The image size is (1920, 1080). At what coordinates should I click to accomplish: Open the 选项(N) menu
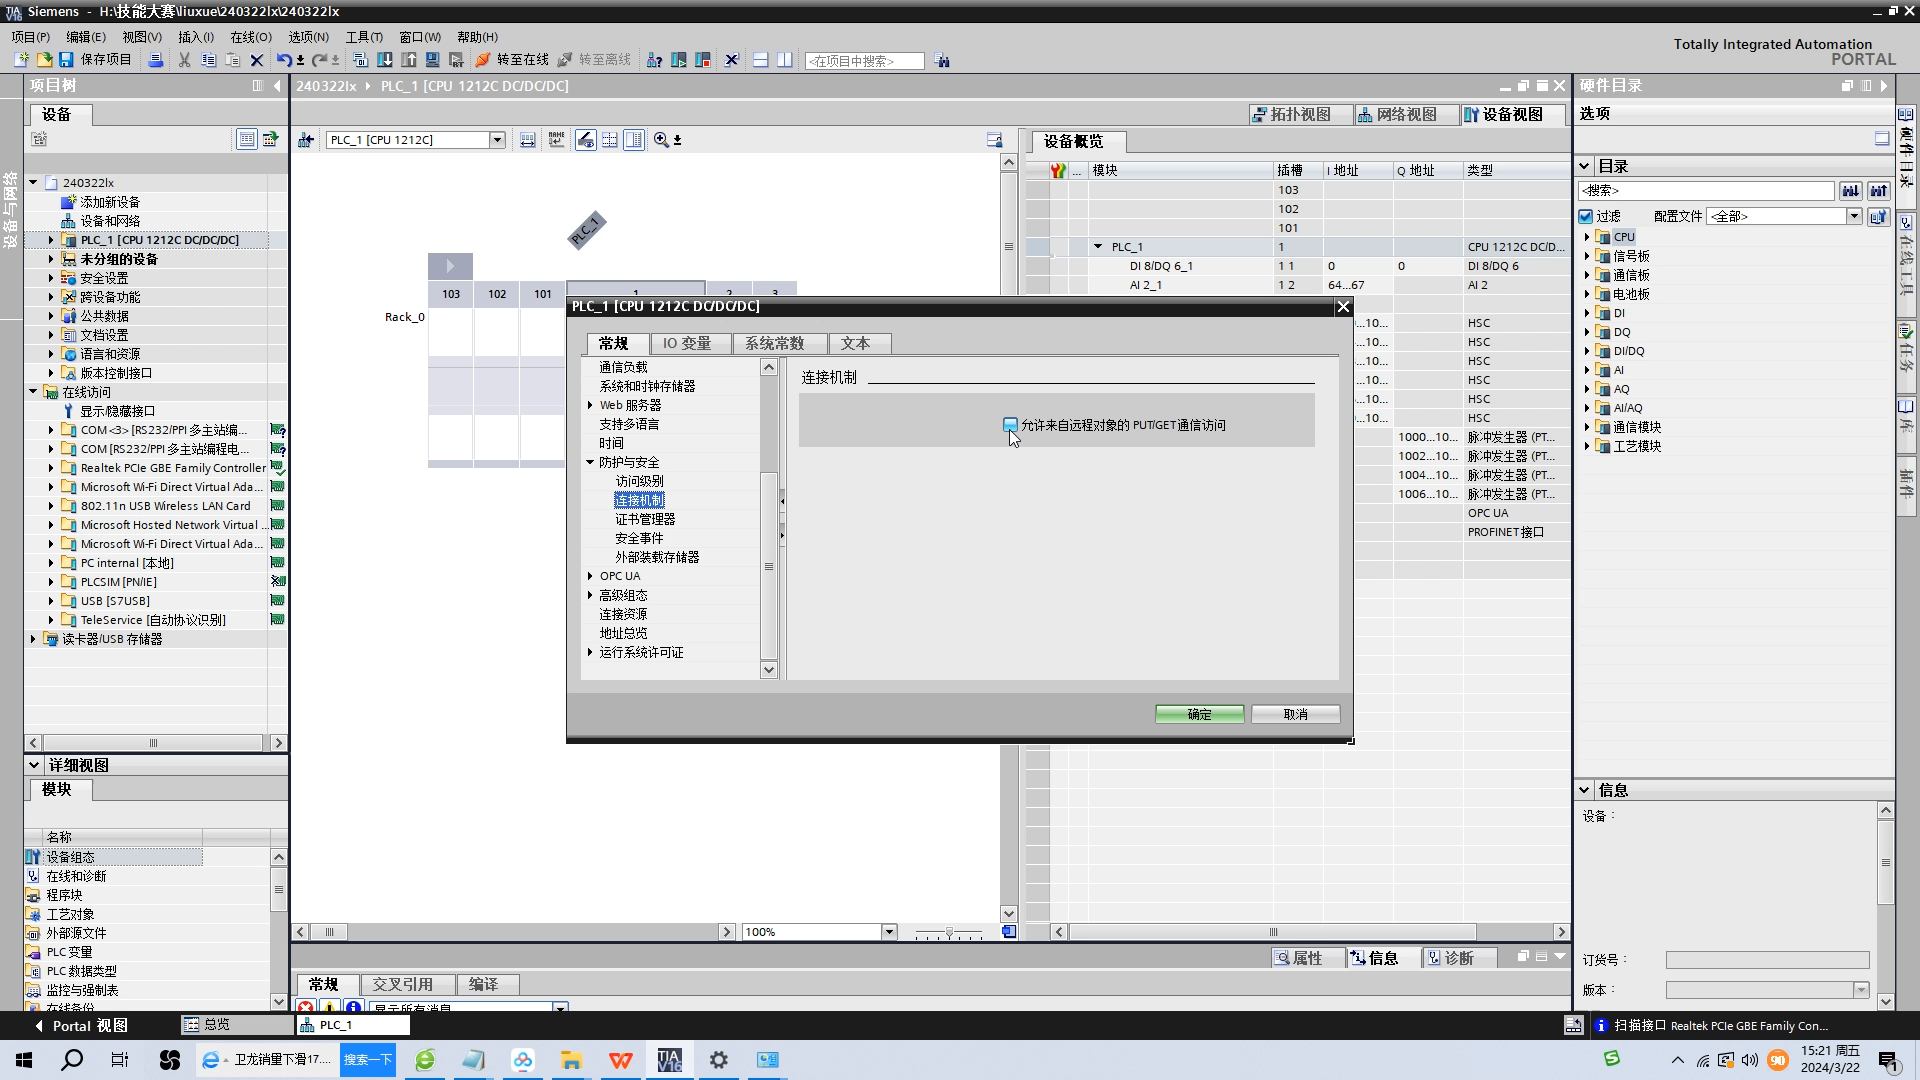coord(309,37)
